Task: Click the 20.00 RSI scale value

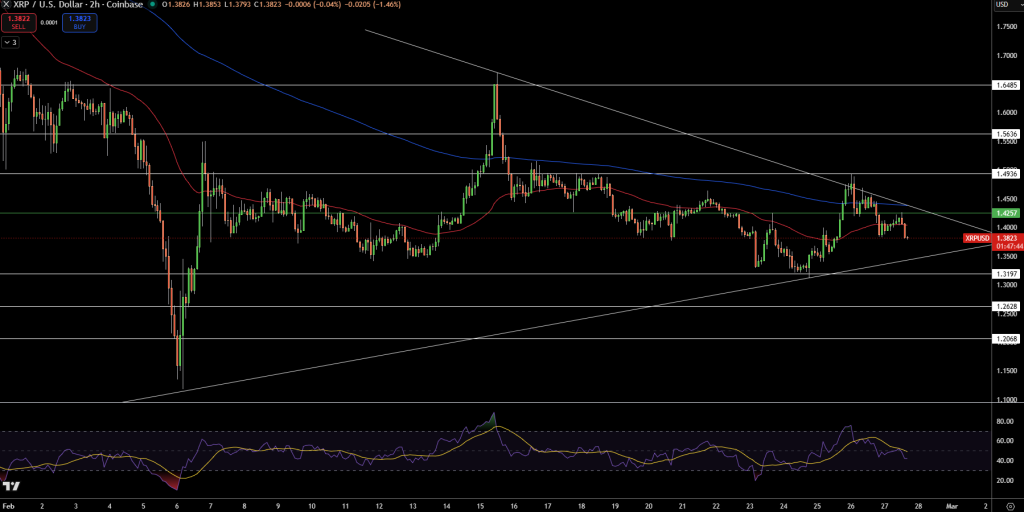Action: (1004, 481)
